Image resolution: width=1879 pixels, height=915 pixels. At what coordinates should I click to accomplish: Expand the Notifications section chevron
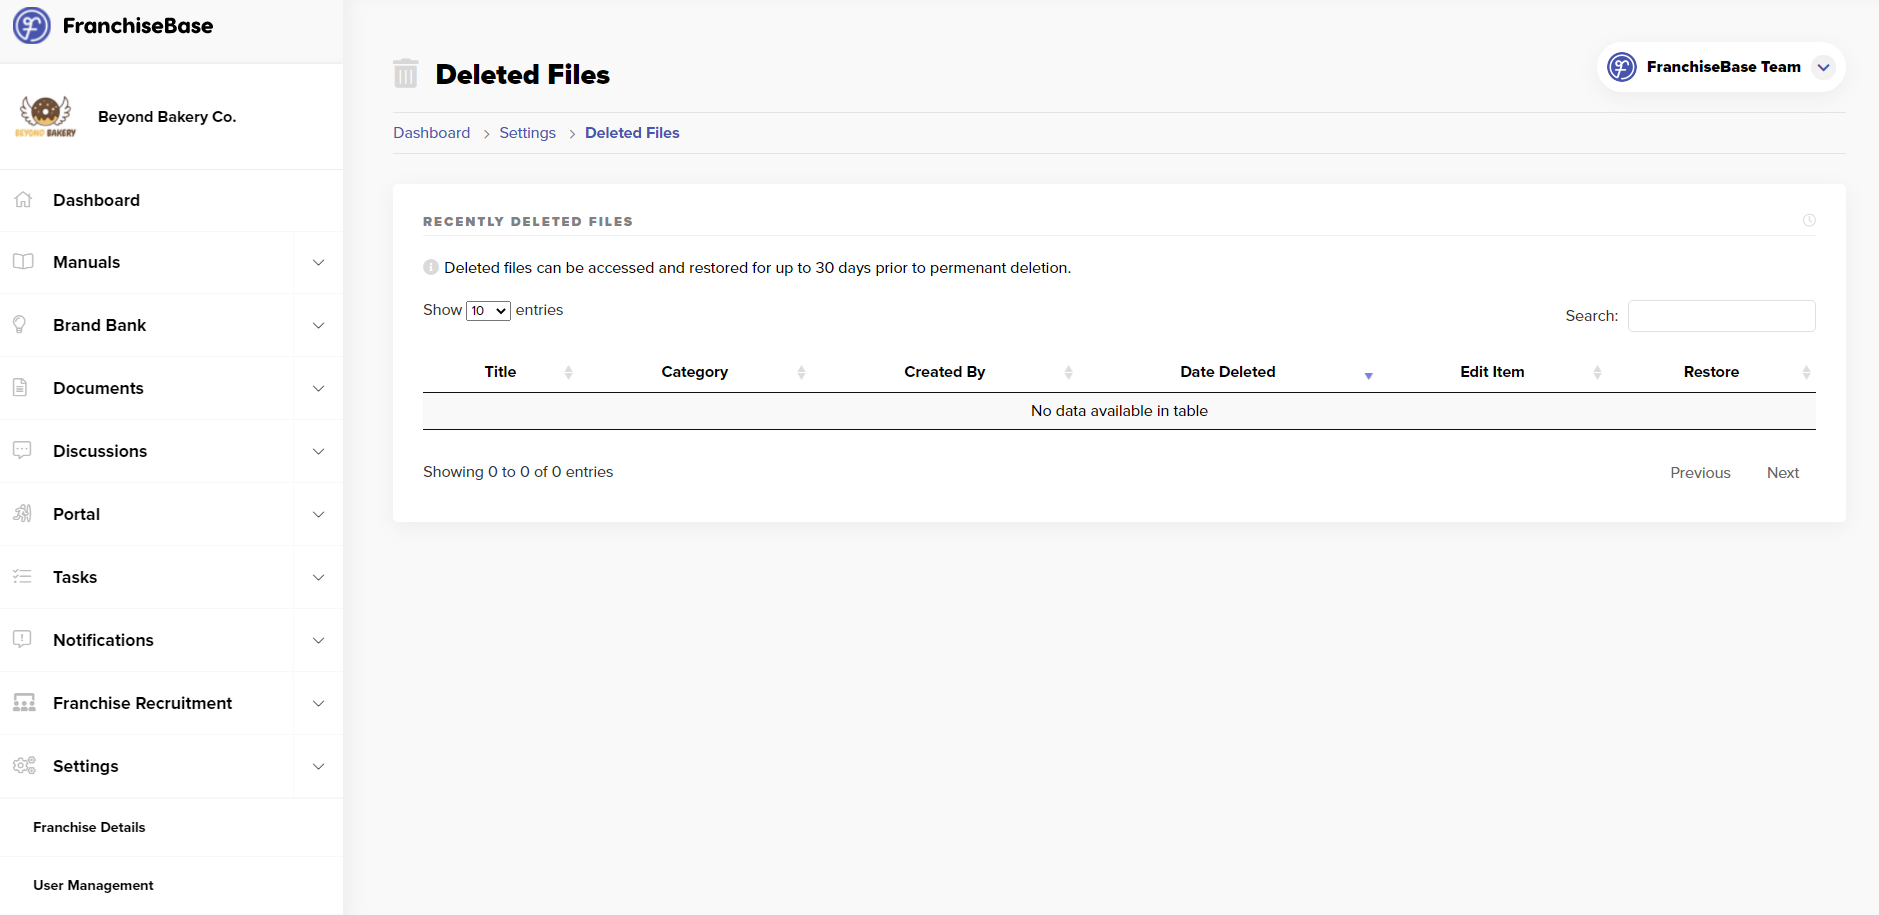[318, 640]
